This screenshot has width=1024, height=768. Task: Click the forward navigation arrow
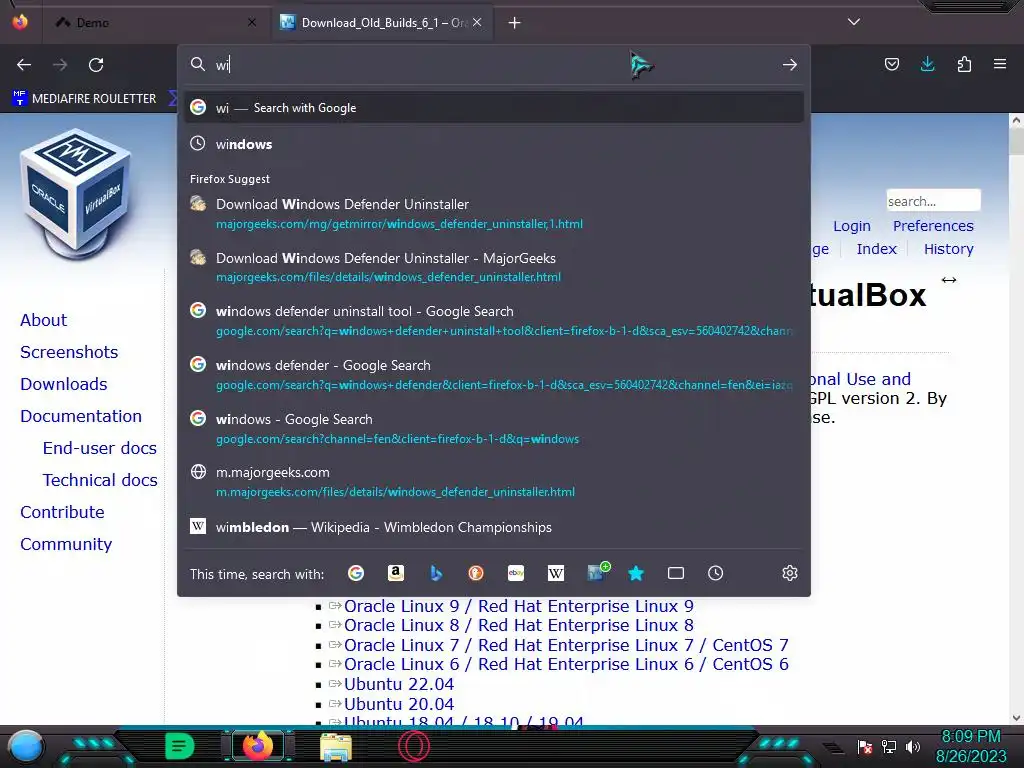tap(60, 65)
